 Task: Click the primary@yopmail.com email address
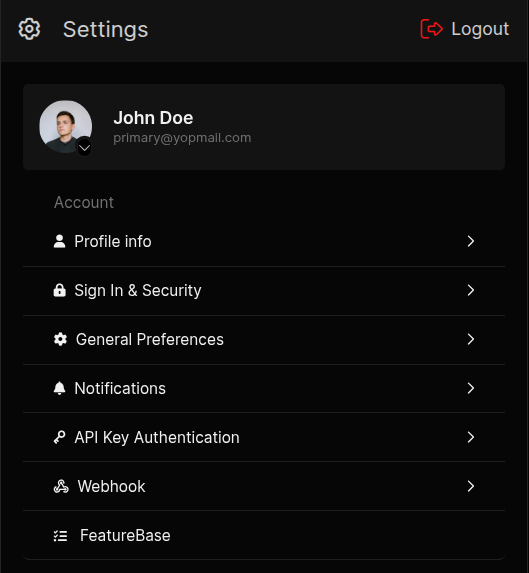[182, 138]
